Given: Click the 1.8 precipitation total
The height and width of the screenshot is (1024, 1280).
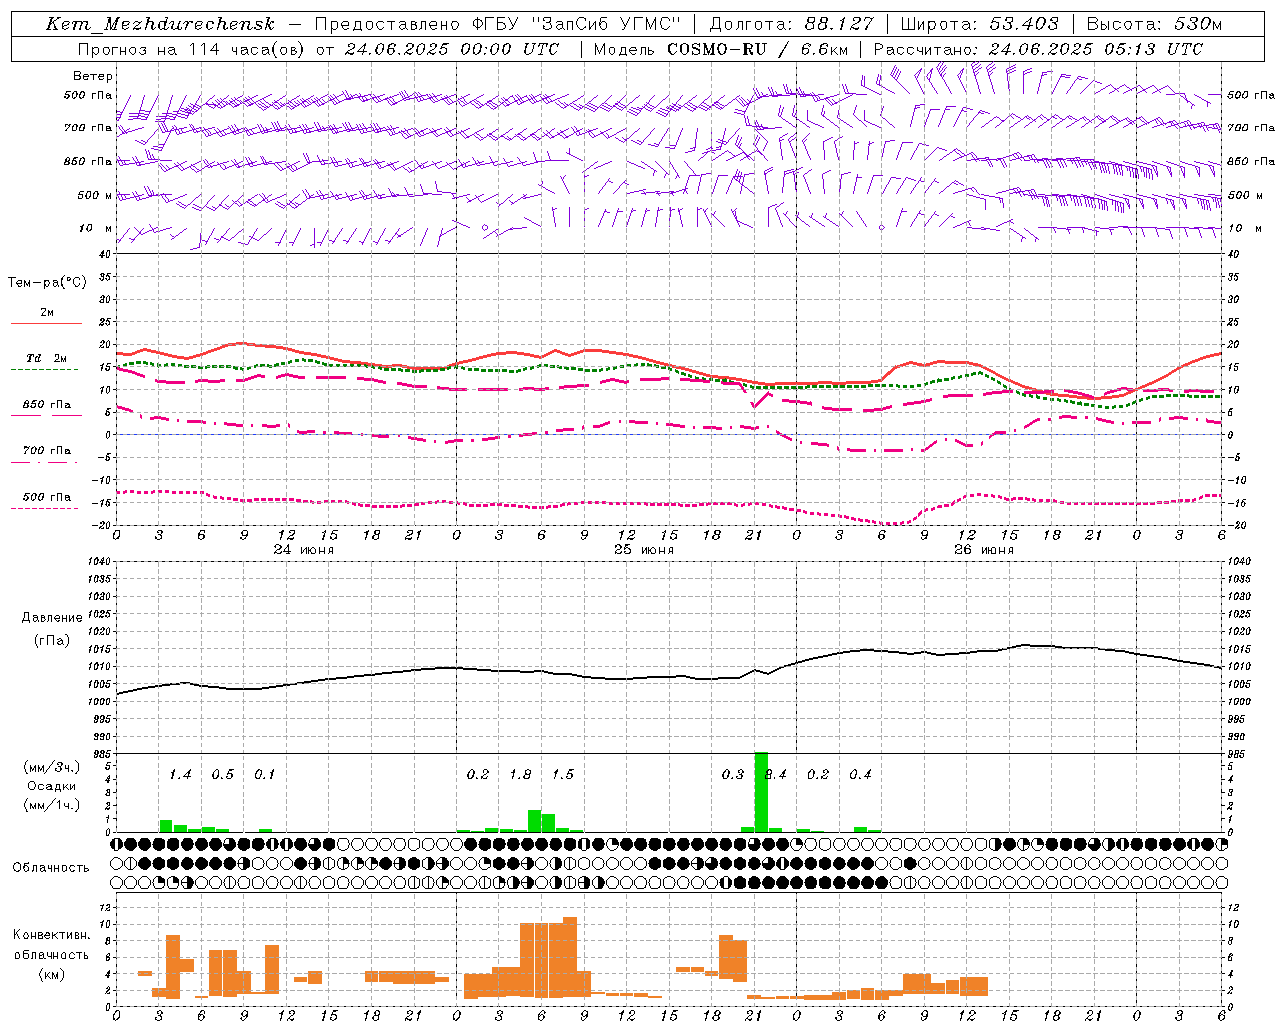Looking at the screenshot, I should coord(520,775).
